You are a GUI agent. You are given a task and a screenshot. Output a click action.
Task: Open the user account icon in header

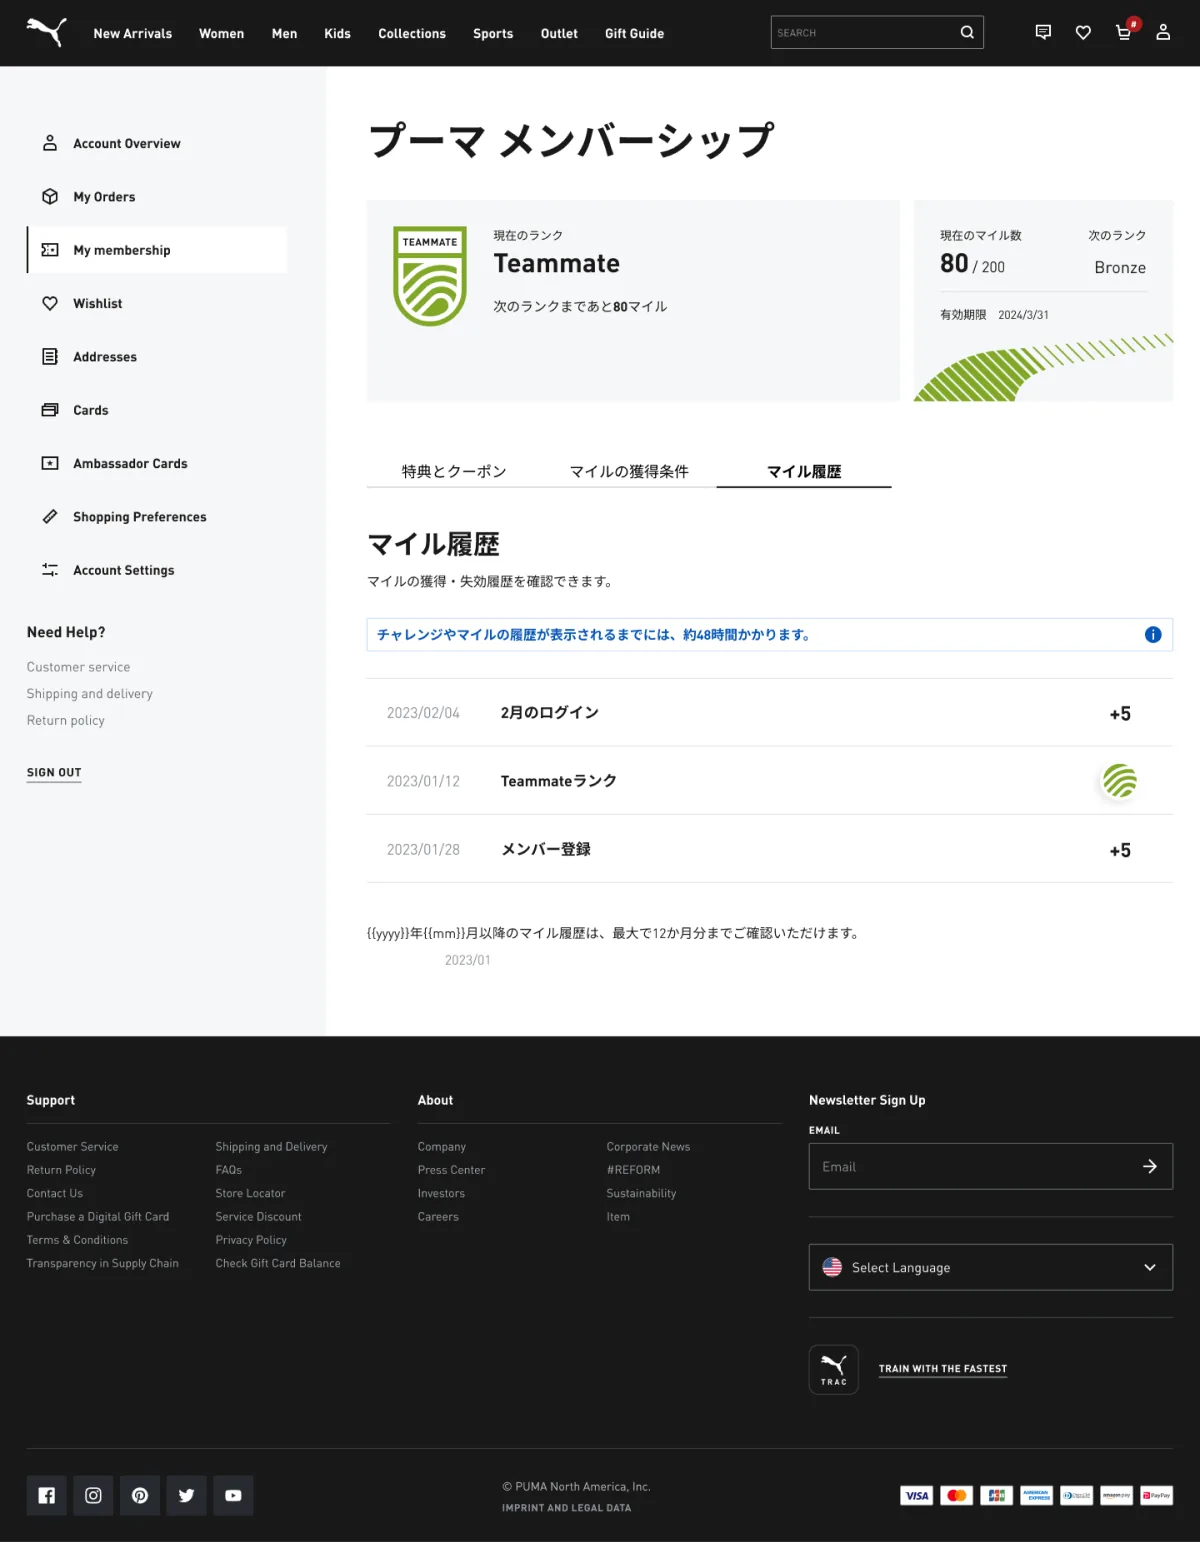click(1163, 32)
